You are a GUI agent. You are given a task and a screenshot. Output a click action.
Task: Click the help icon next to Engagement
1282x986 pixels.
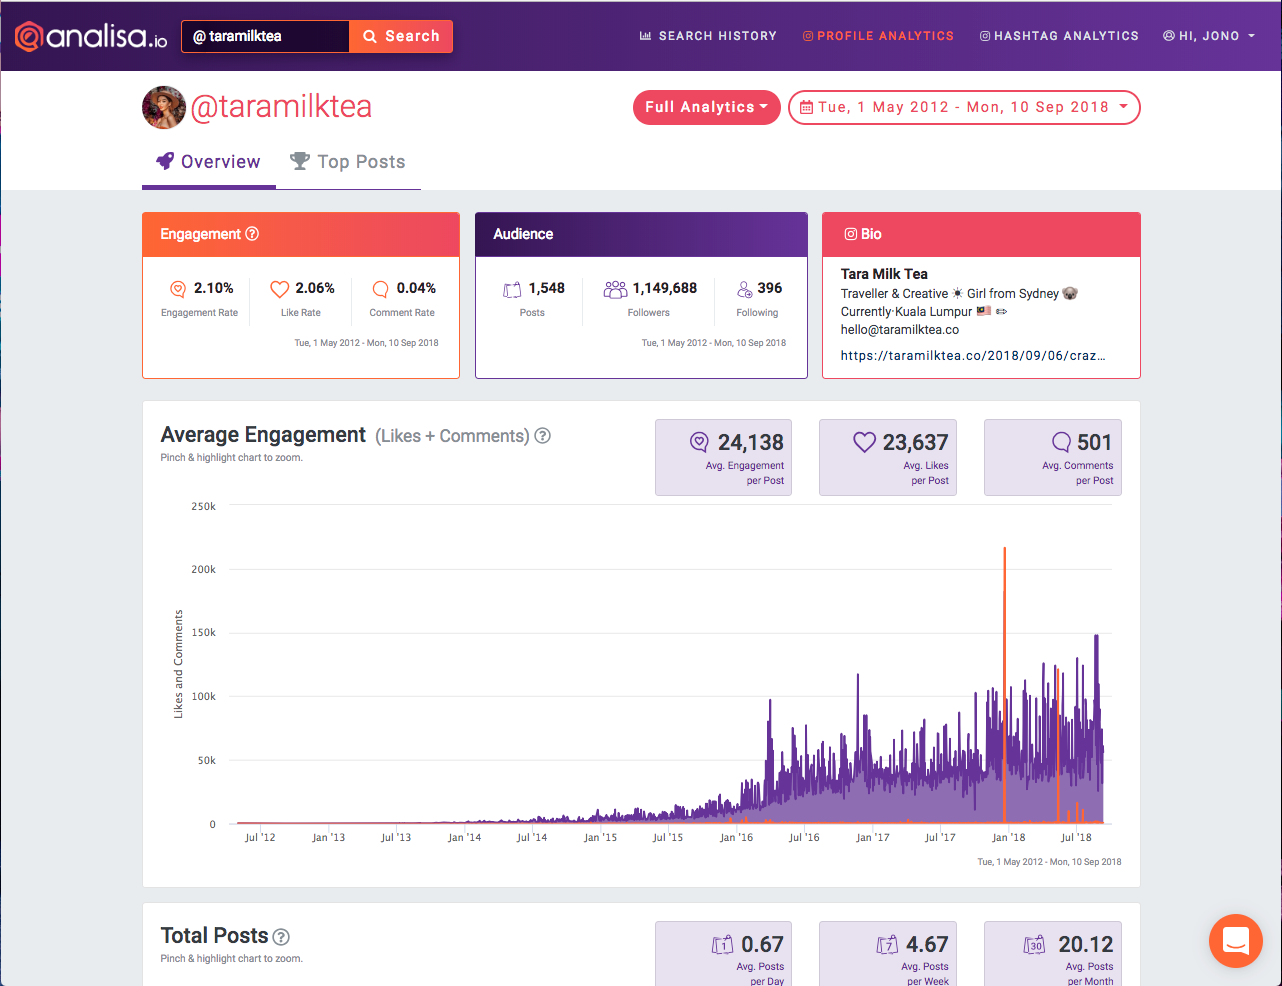(252, 233)
